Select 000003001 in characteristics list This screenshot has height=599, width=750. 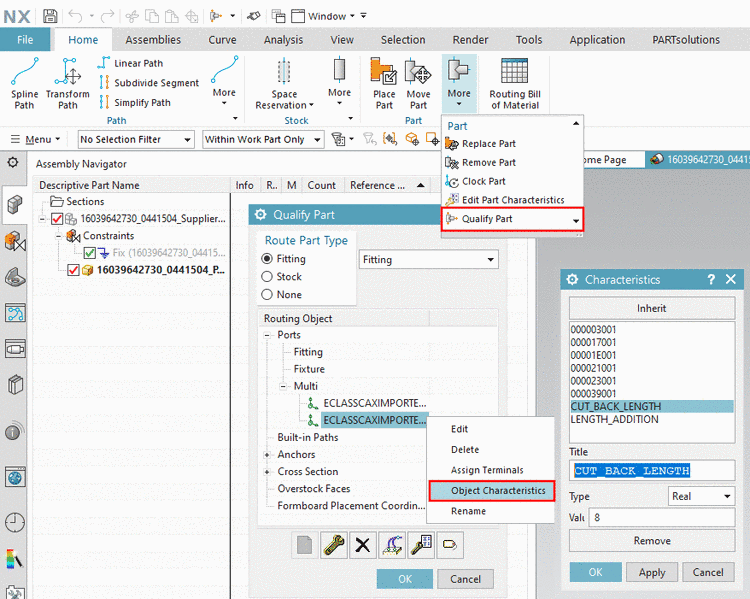[652, 330]
